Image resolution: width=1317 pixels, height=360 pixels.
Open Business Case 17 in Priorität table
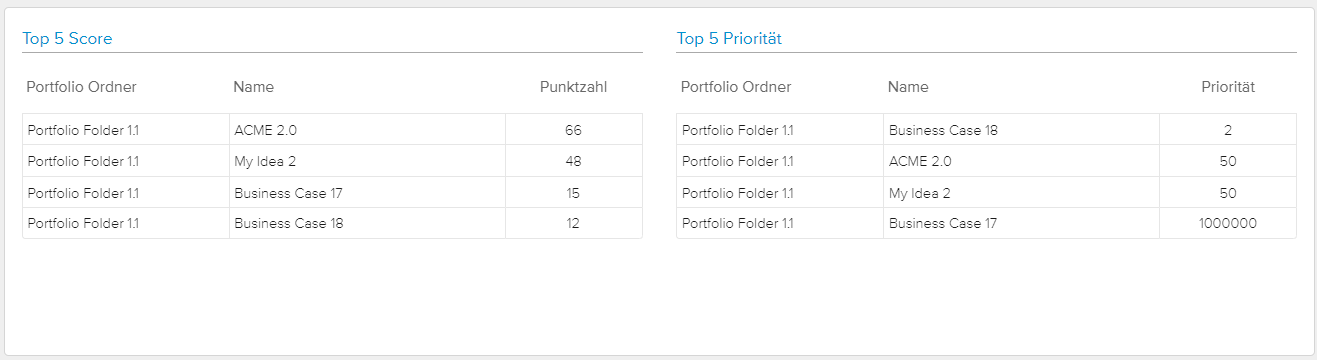pyautogui.click(x=943, y=223)
